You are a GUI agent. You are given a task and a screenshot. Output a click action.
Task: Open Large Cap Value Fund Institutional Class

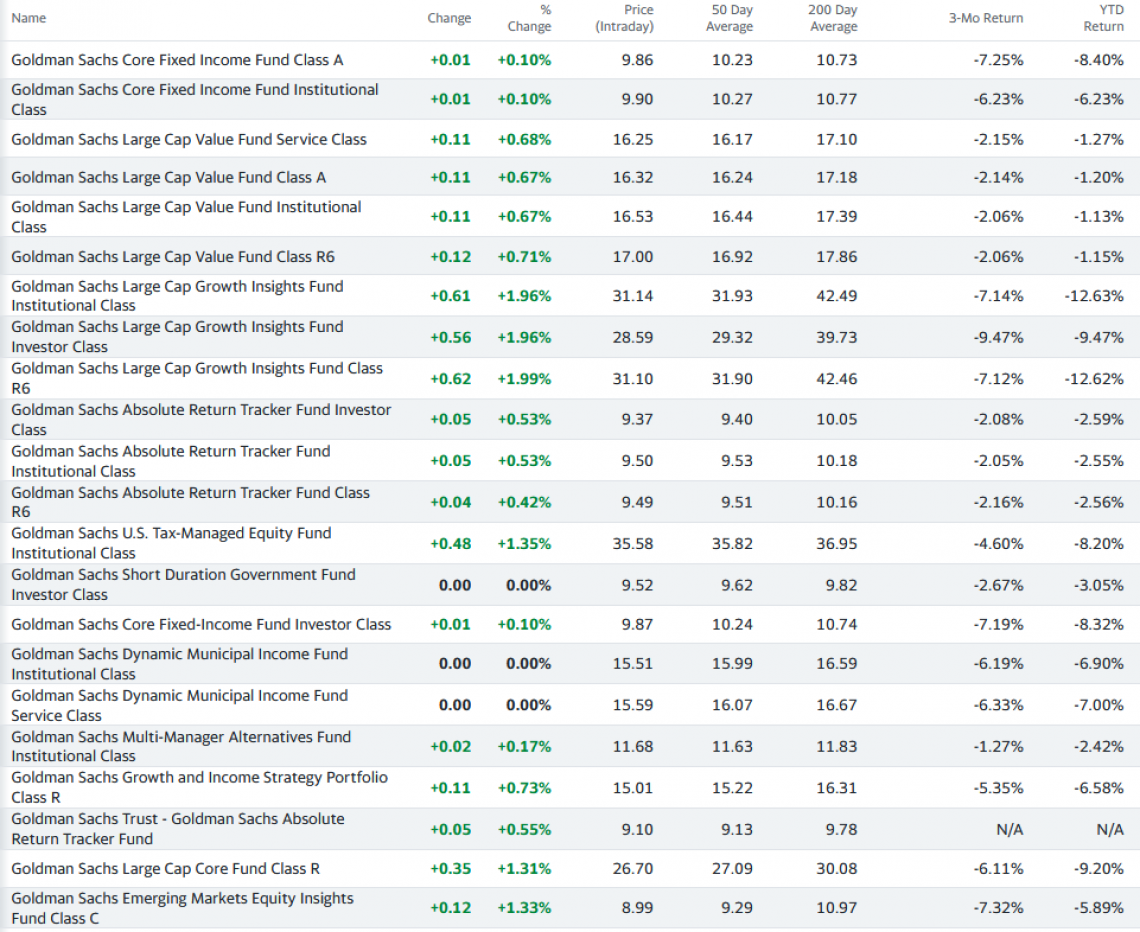(x=186, y=217)
